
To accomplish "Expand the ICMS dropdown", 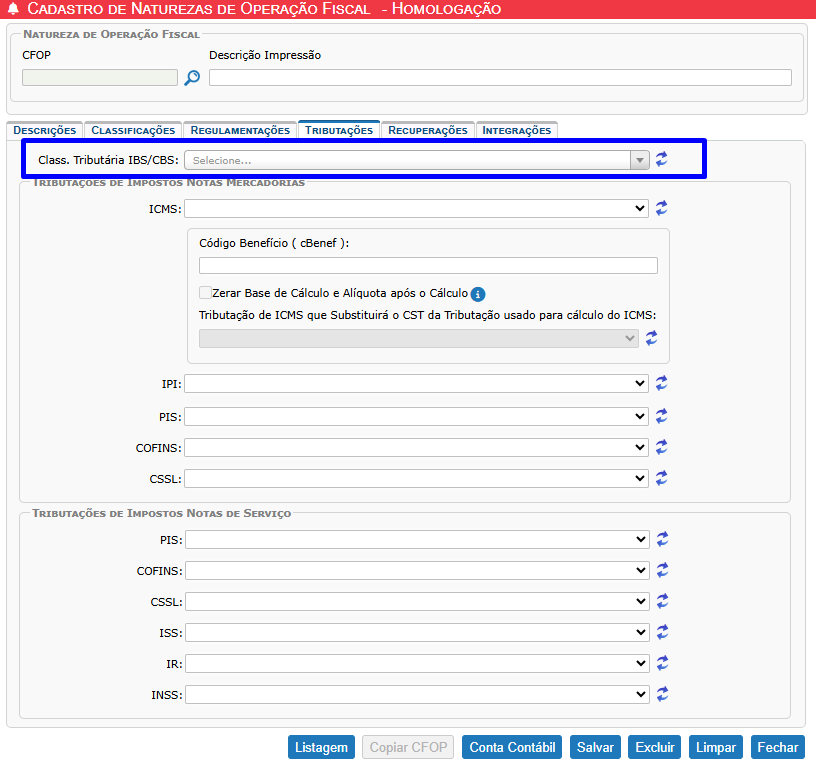I will pyautogui.click(x=416, y=208).
